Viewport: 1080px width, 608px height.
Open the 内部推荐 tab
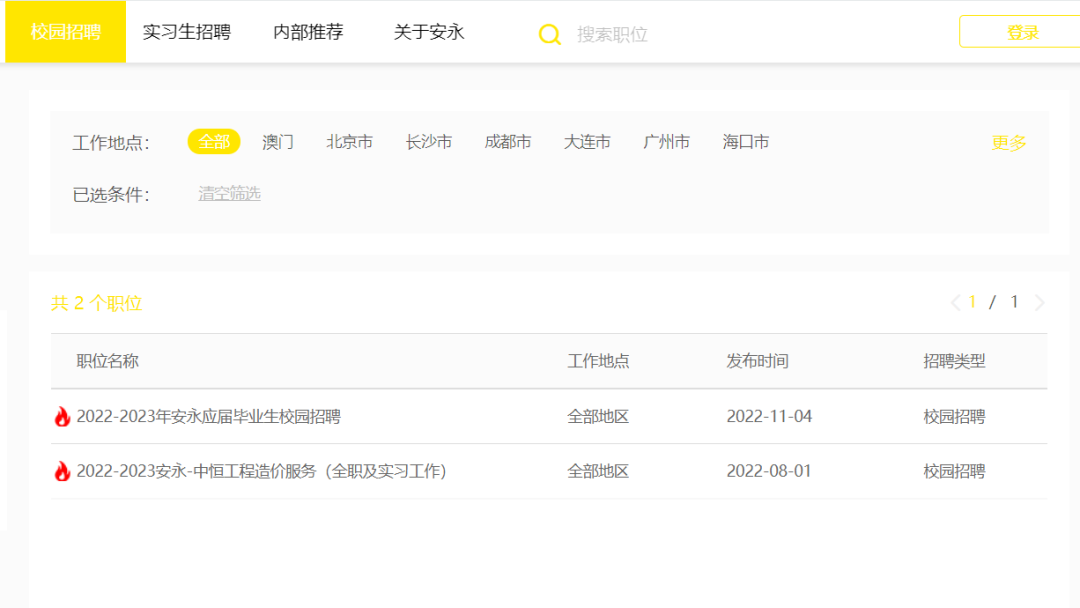click(308, 32)
